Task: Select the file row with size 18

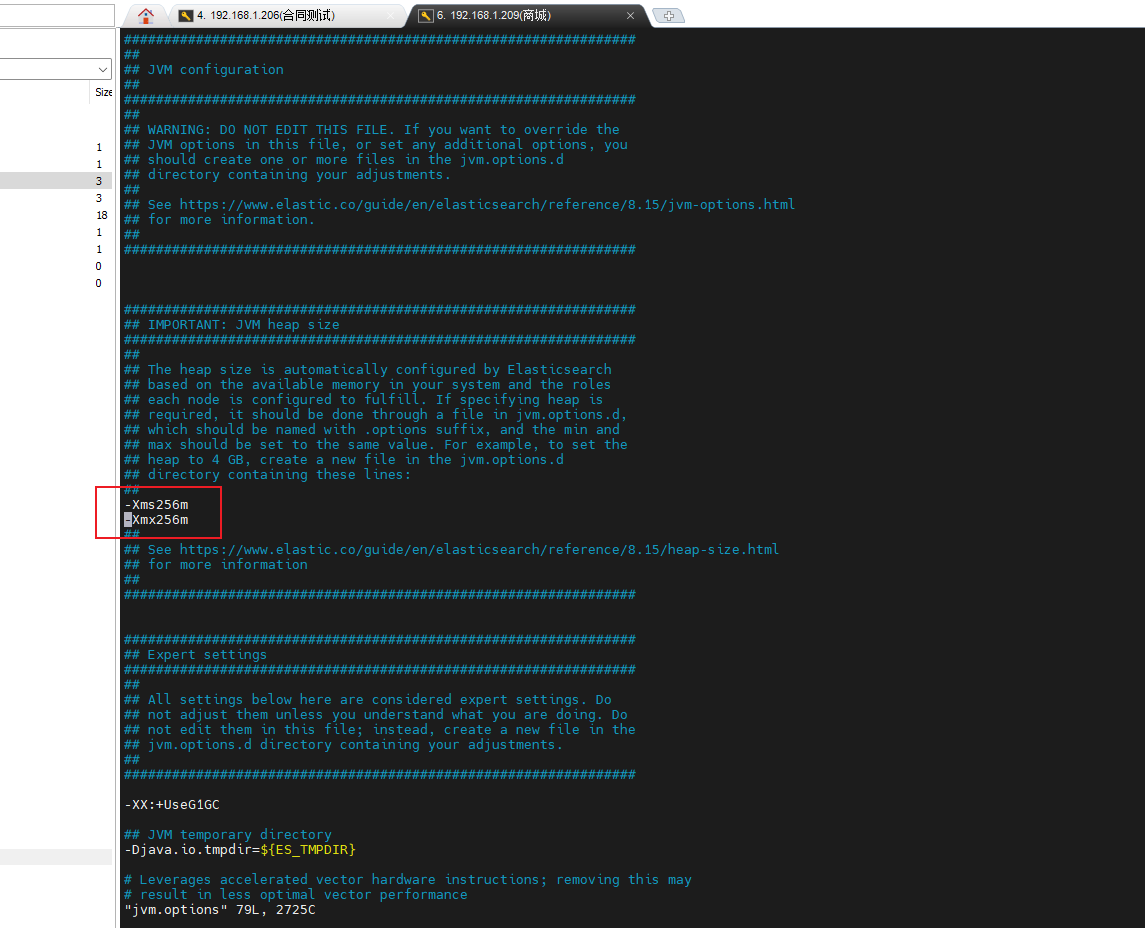Action: tap(56, 215)
